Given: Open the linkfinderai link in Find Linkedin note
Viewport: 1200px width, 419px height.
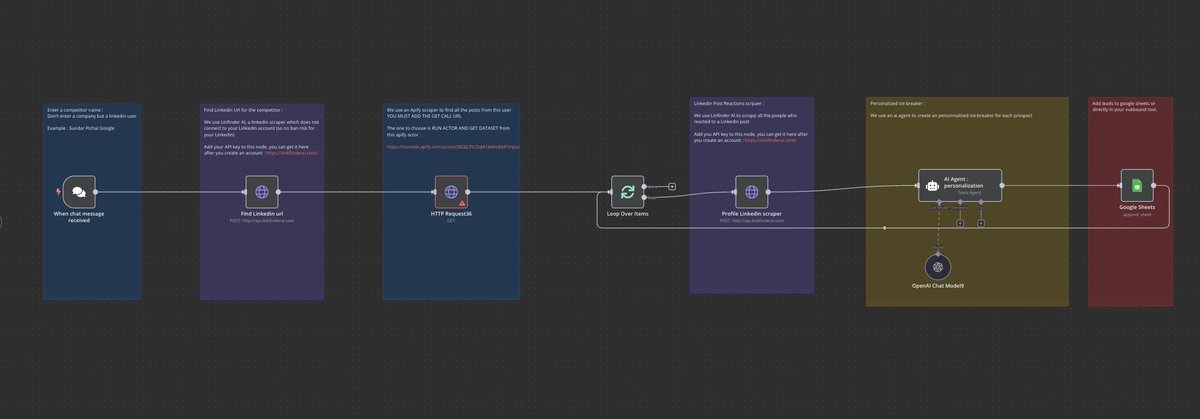Looking at the screenshot, I should point(292,153).
